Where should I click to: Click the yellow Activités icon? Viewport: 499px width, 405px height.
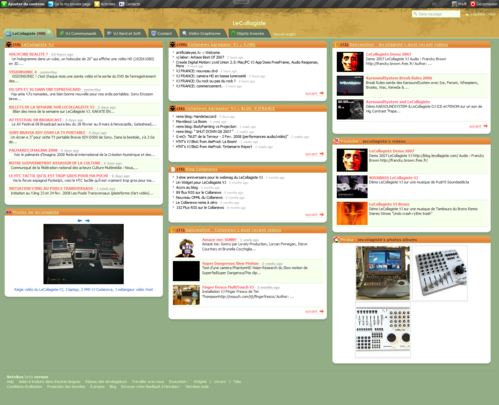pyautogui.click(x=97, y=4)
